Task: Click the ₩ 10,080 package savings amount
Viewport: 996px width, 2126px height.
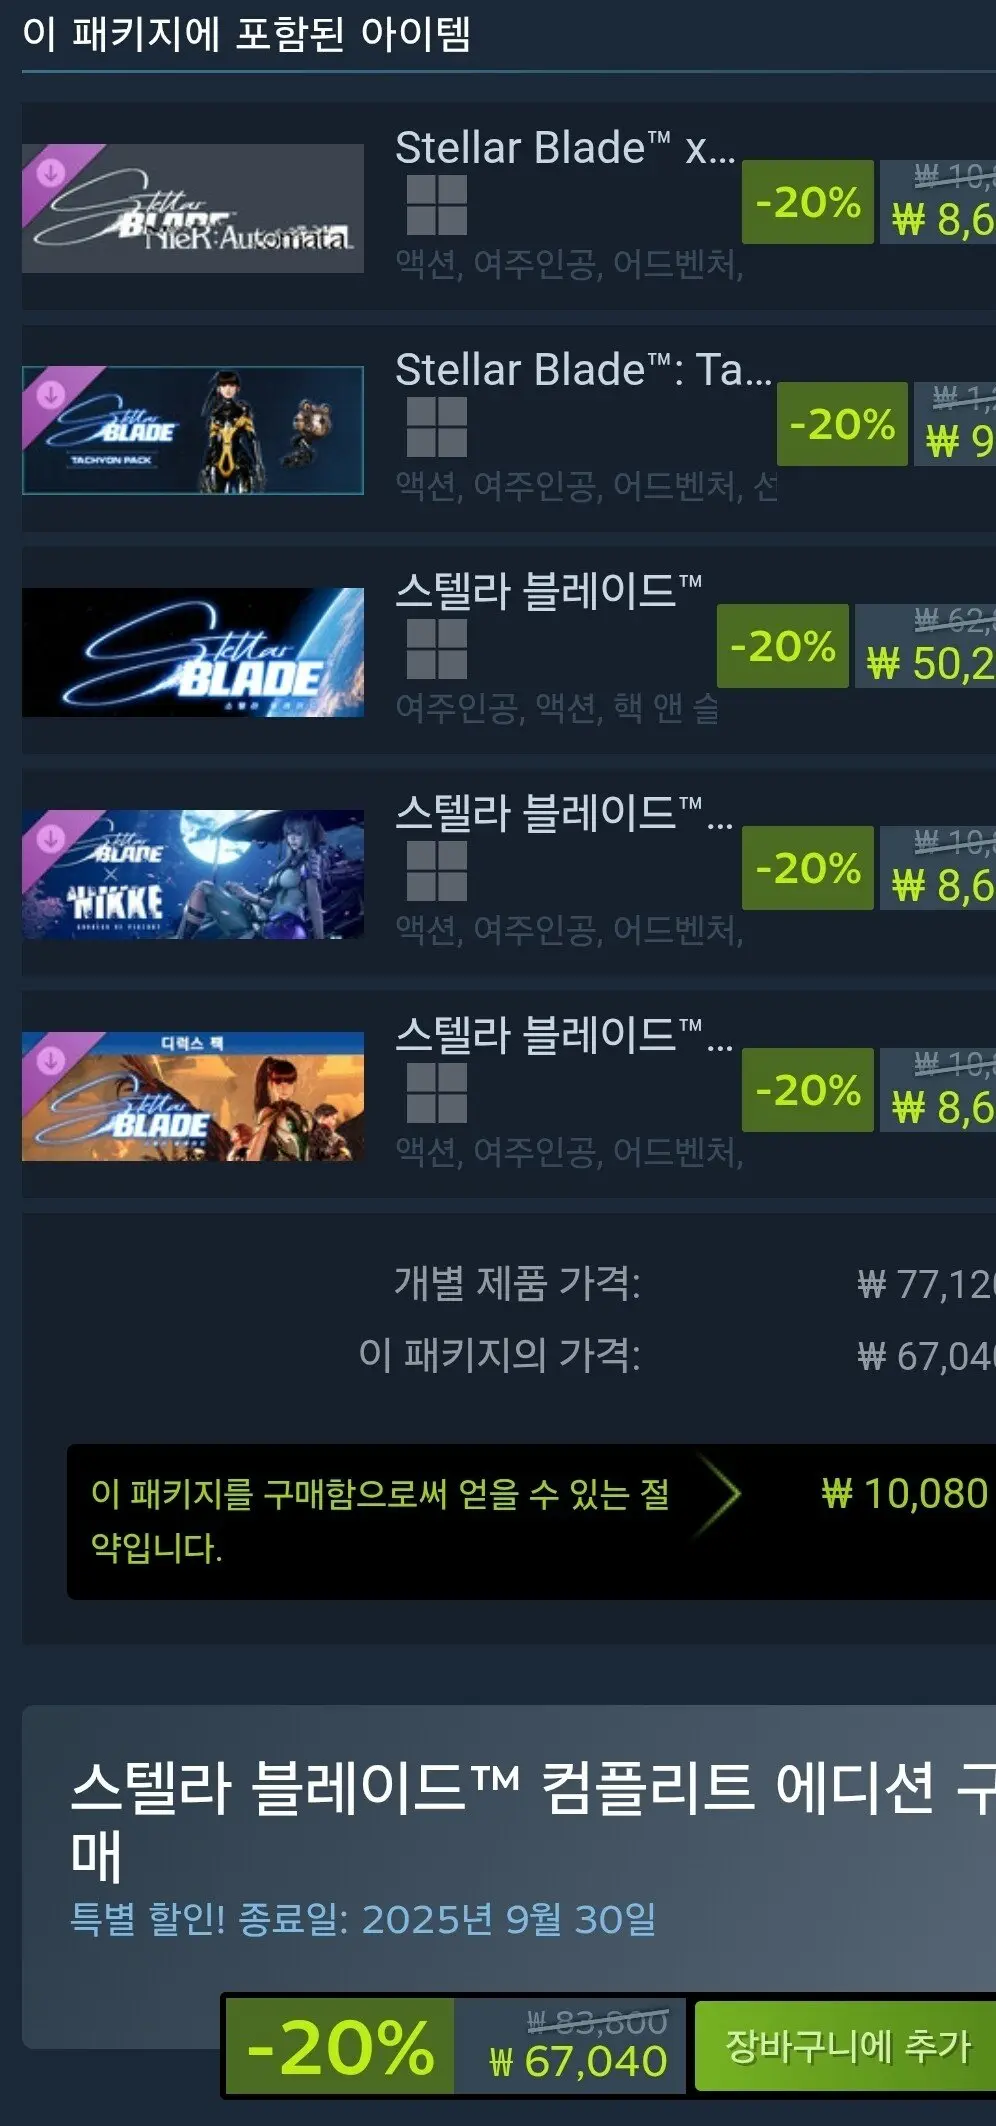Action: [x=905, y=1493]
